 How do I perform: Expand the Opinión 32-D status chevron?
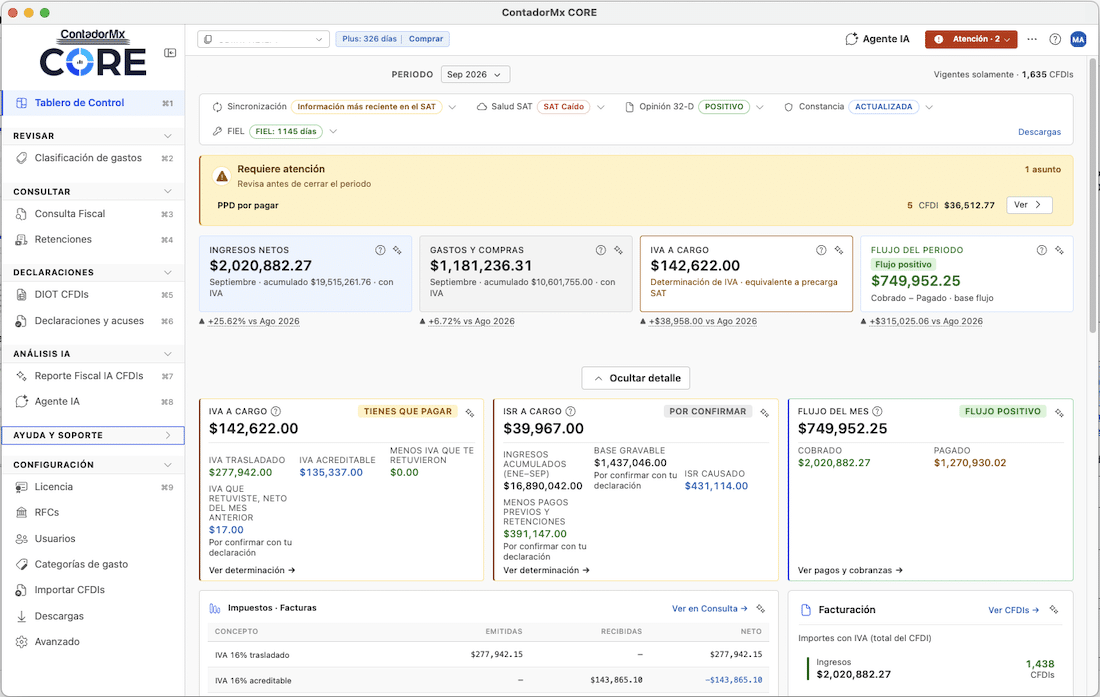point(760,107)
